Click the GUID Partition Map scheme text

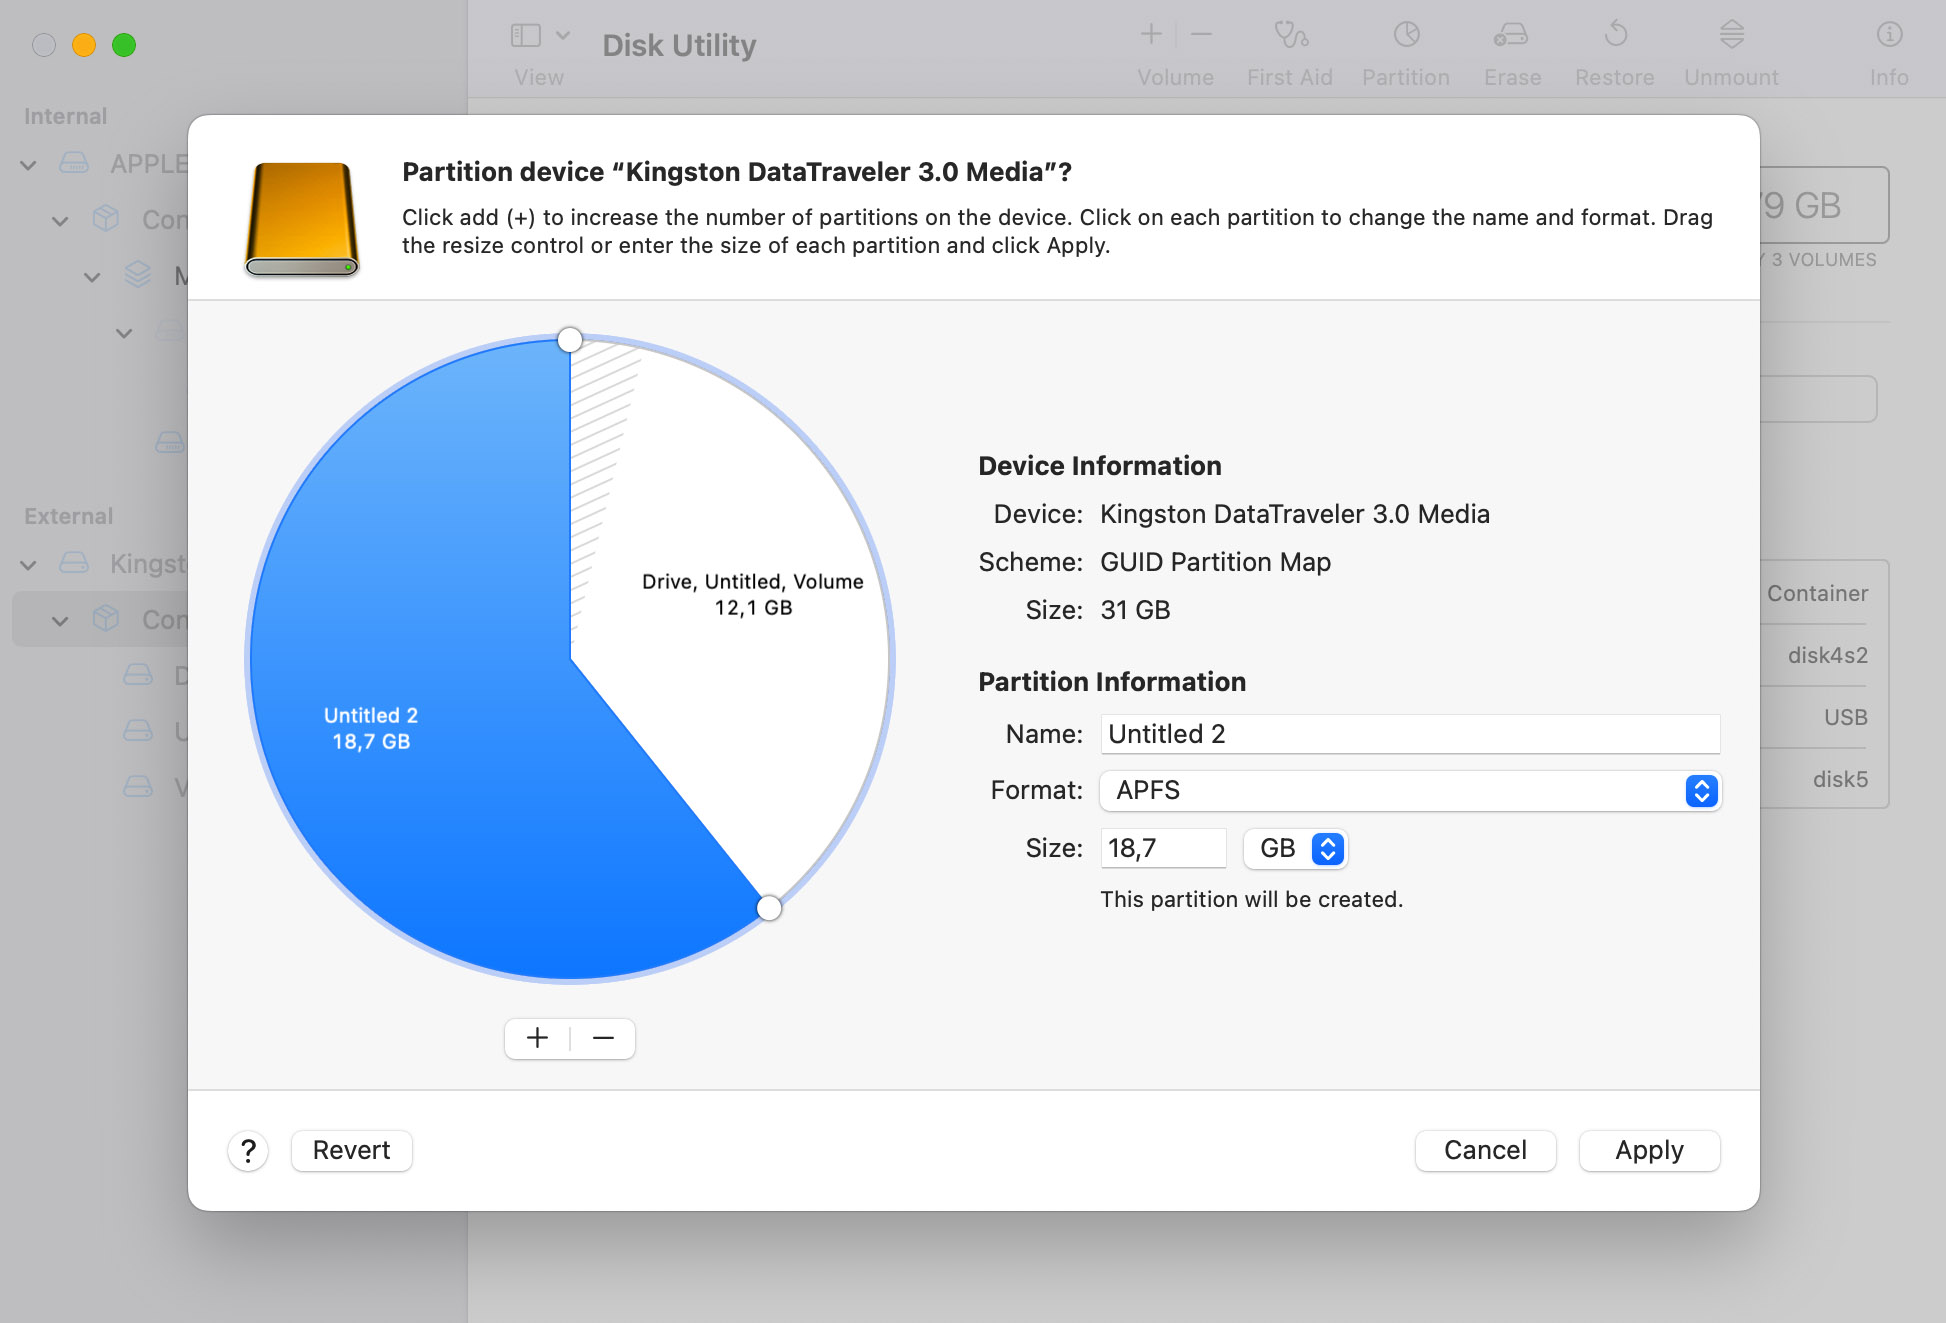1215,563
